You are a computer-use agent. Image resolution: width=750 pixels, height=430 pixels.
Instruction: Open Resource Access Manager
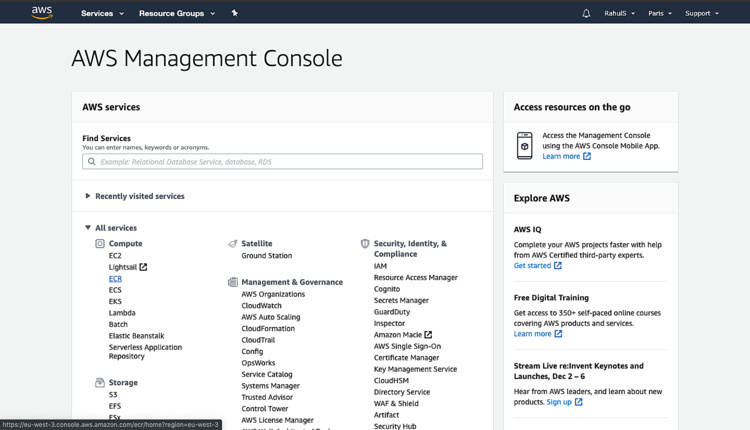tap(416, 277)
